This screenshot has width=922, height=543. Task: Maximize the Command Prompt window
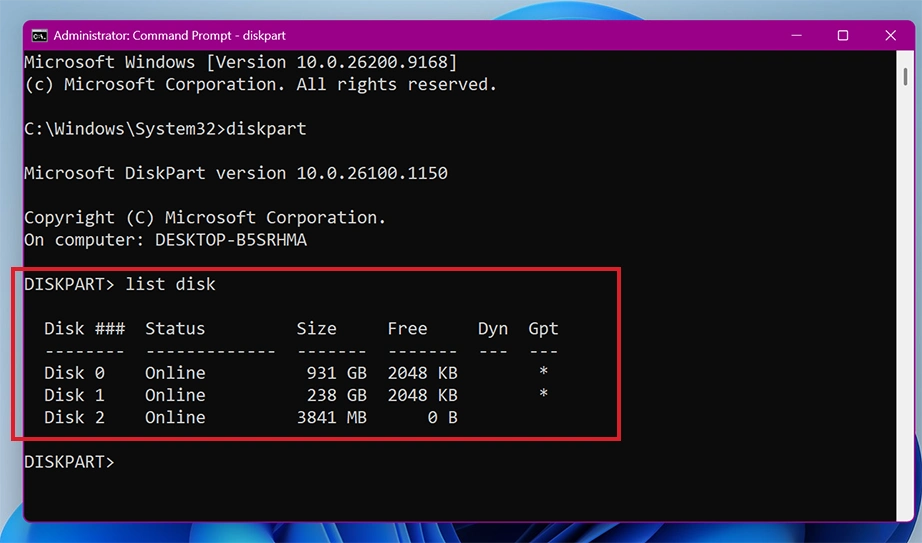(843, 35)
